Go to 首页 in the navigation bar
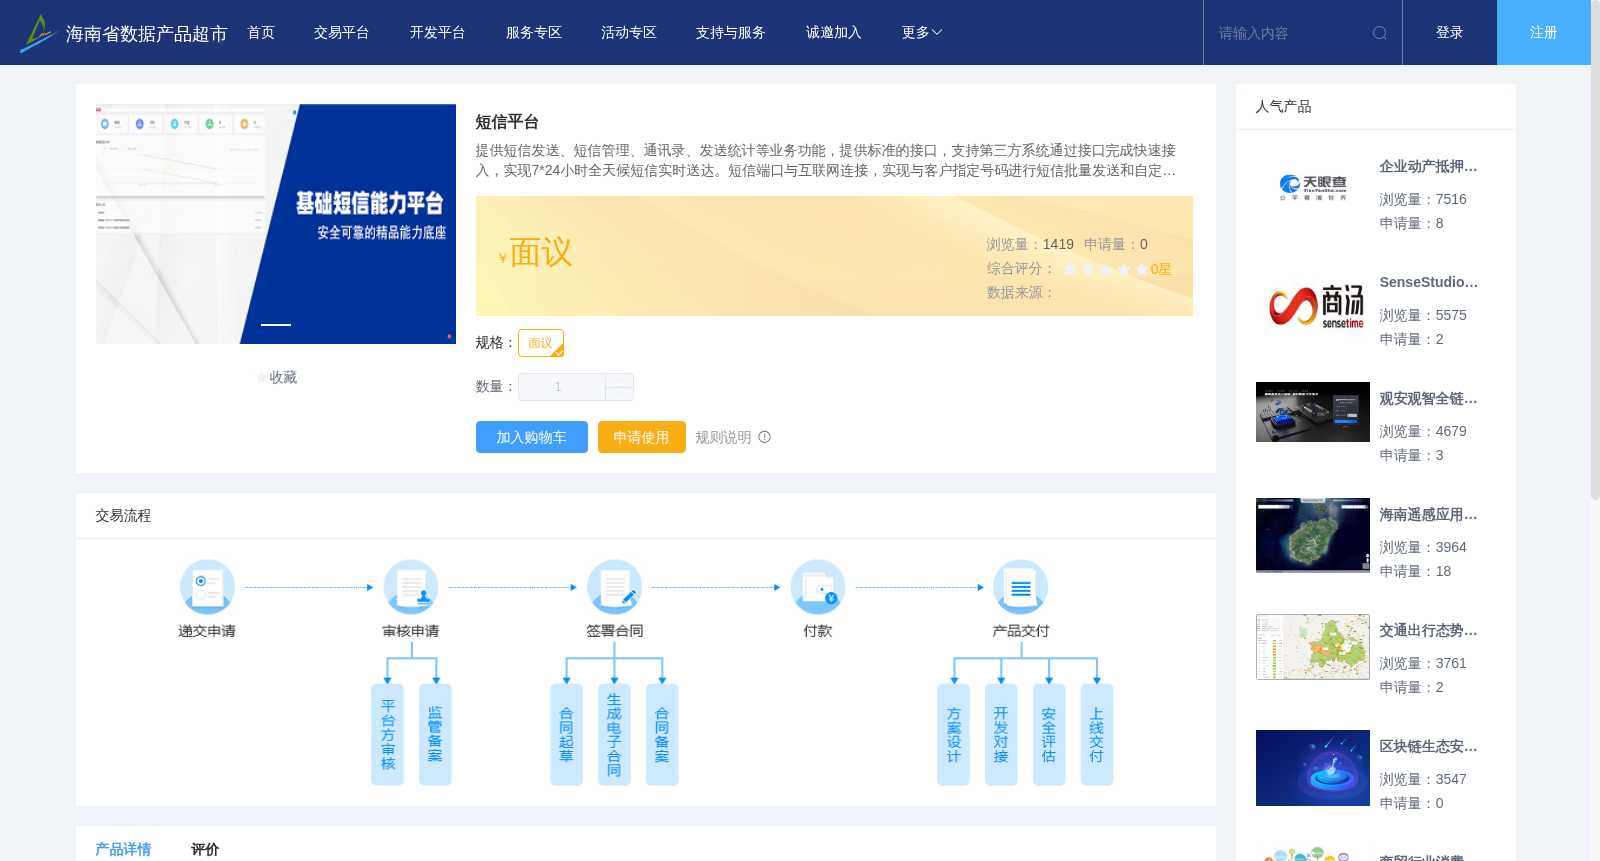This screenshot has width=1600, height=861. [261, 33]
